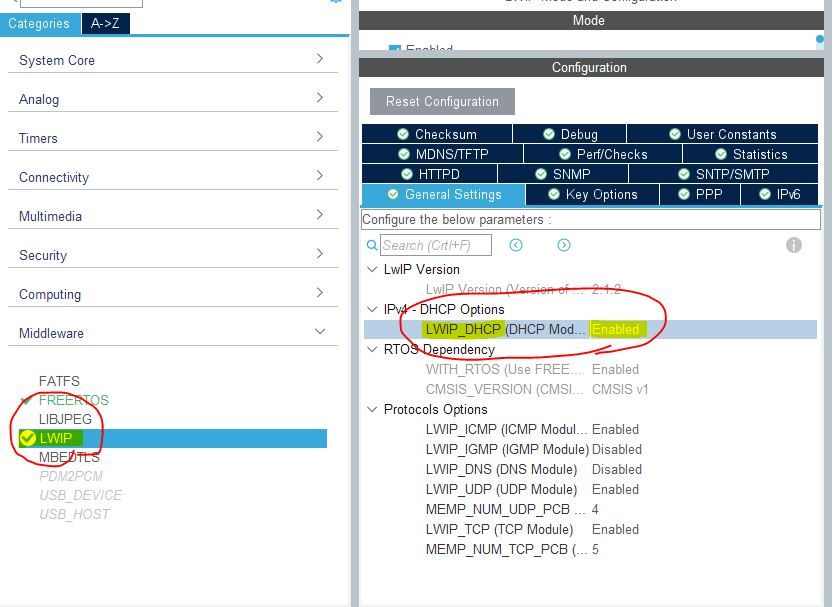Edit the MEMP_NUM_UDP_PCB value 4
Viewport: 839px width, 607px height.
click(595, 509)
